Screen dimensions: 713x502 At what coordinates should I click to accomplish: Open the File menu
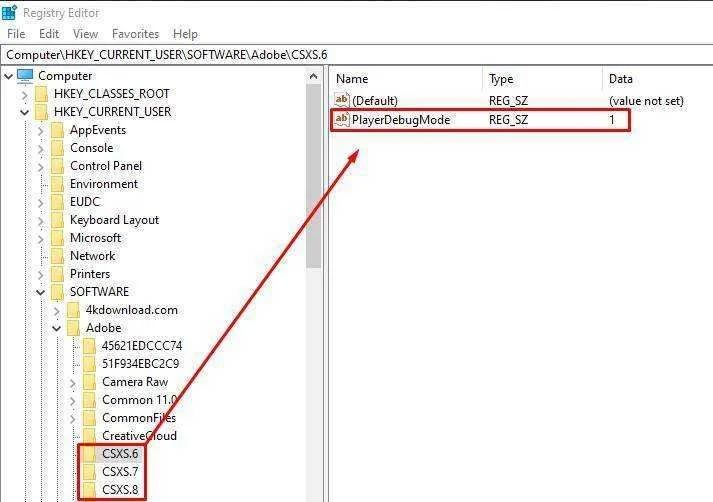tap(16, 34)
